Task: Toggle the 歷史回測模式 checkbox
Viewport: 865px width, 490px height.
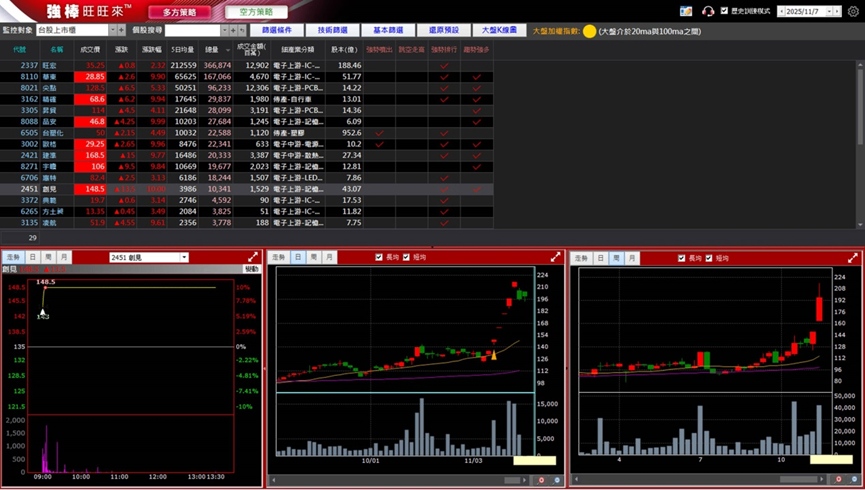Action: tap(724, 11)
